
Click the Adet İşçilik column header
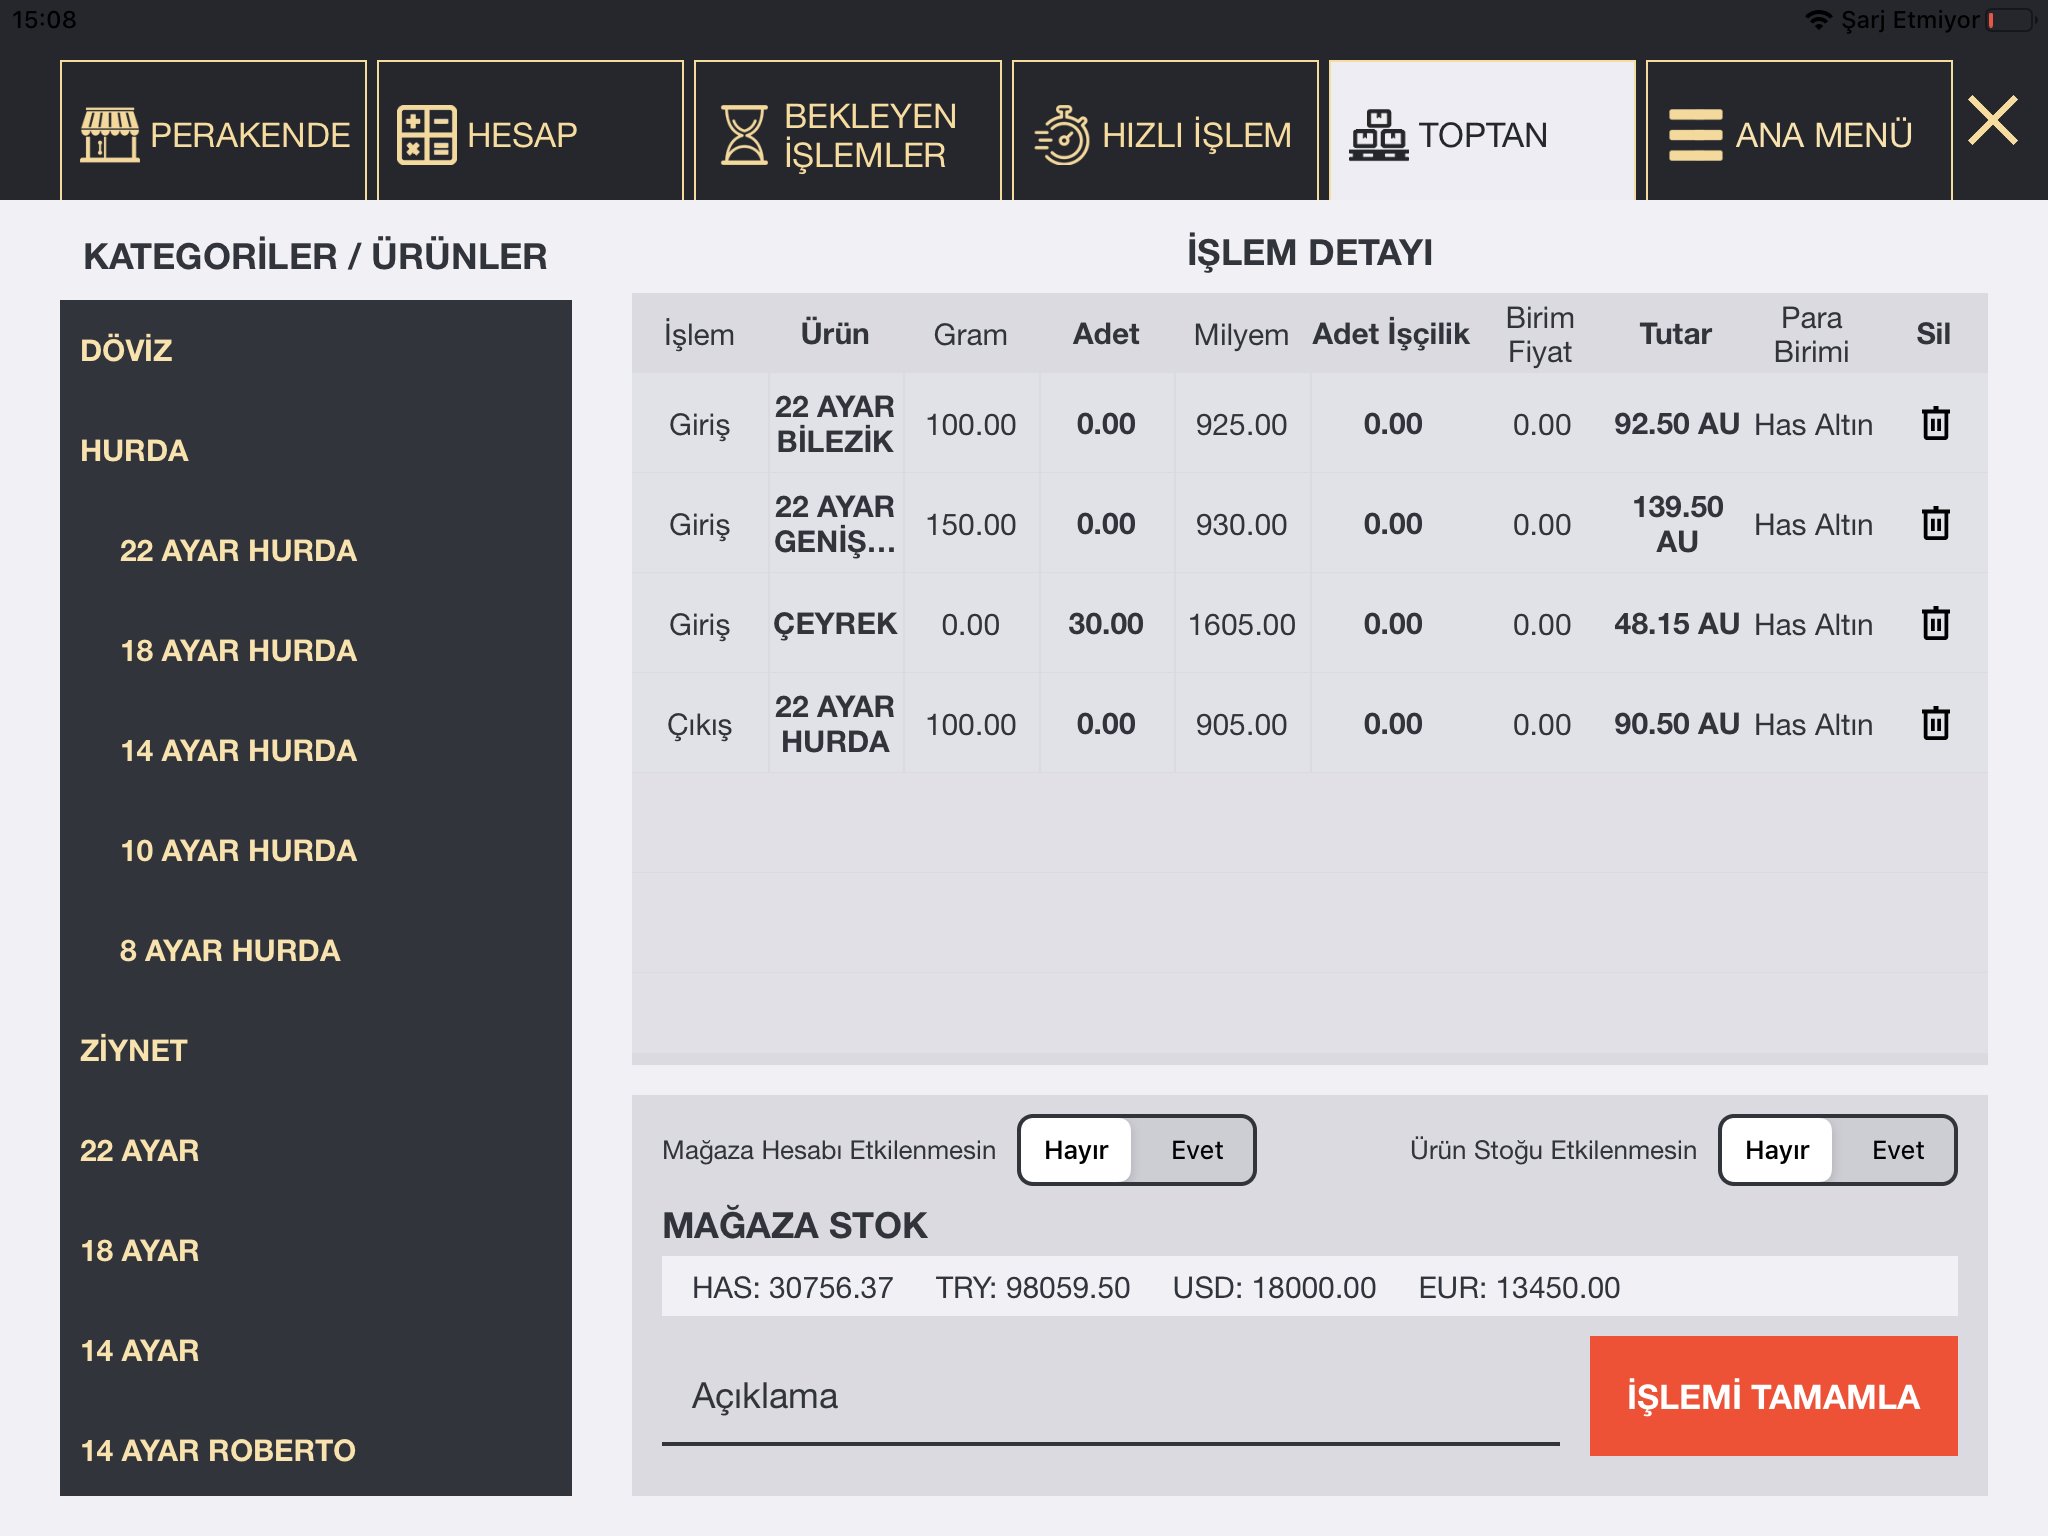pyautogui.click(x=1391, y=333)
